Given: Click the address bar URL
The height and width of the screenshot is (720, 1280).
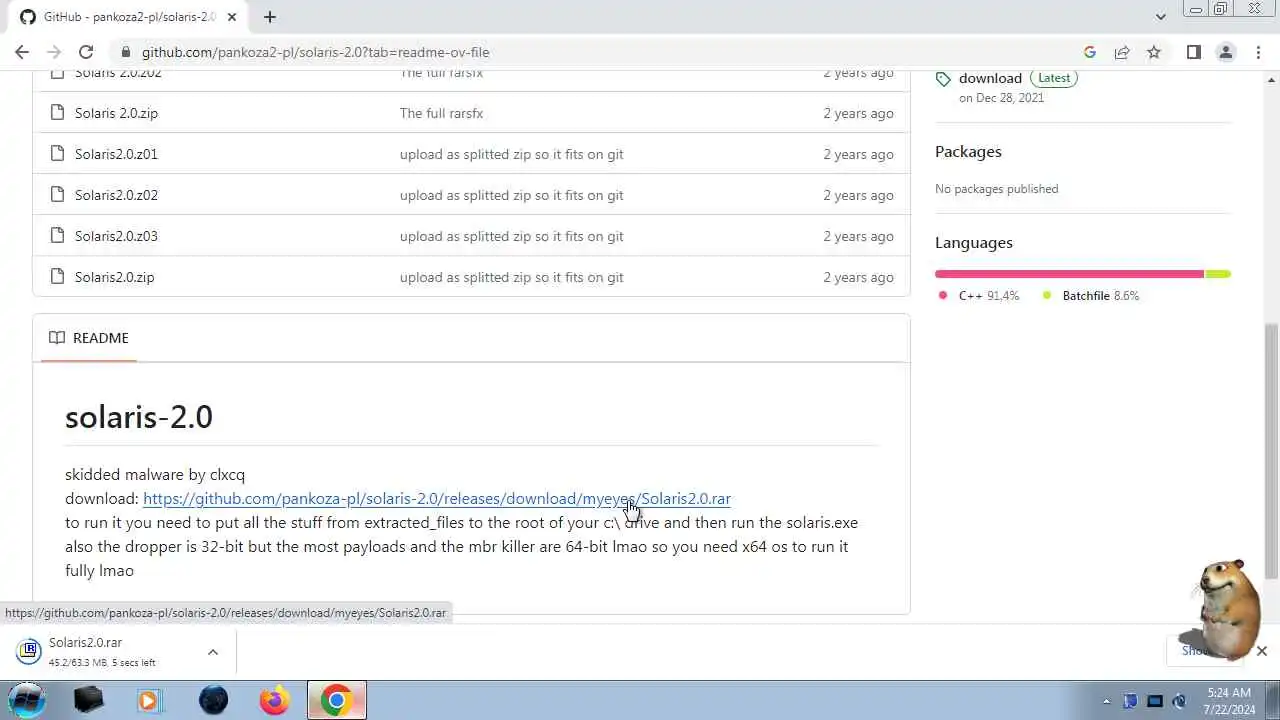Looking at the screenshot, I should tap(315, 52).
